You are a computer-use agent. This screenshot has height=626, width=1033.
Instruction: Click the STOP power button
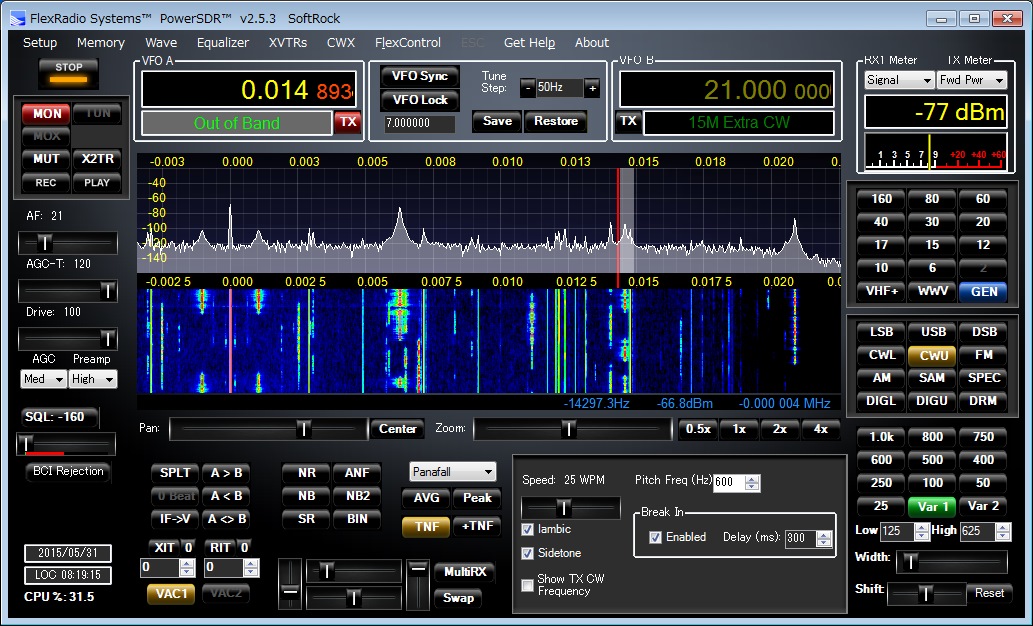(x=69, y=72)
